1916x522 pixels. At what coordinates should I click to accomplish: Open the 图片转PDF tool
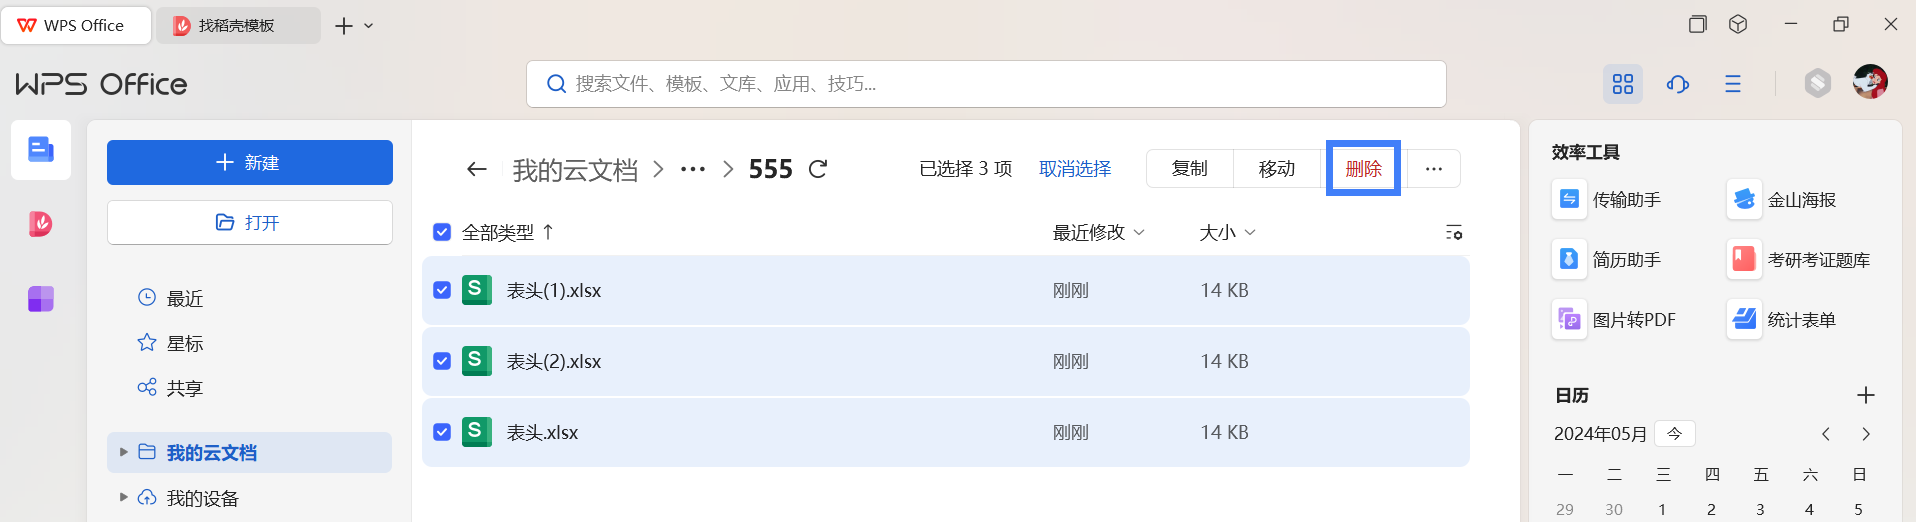tap(1614, 320)
